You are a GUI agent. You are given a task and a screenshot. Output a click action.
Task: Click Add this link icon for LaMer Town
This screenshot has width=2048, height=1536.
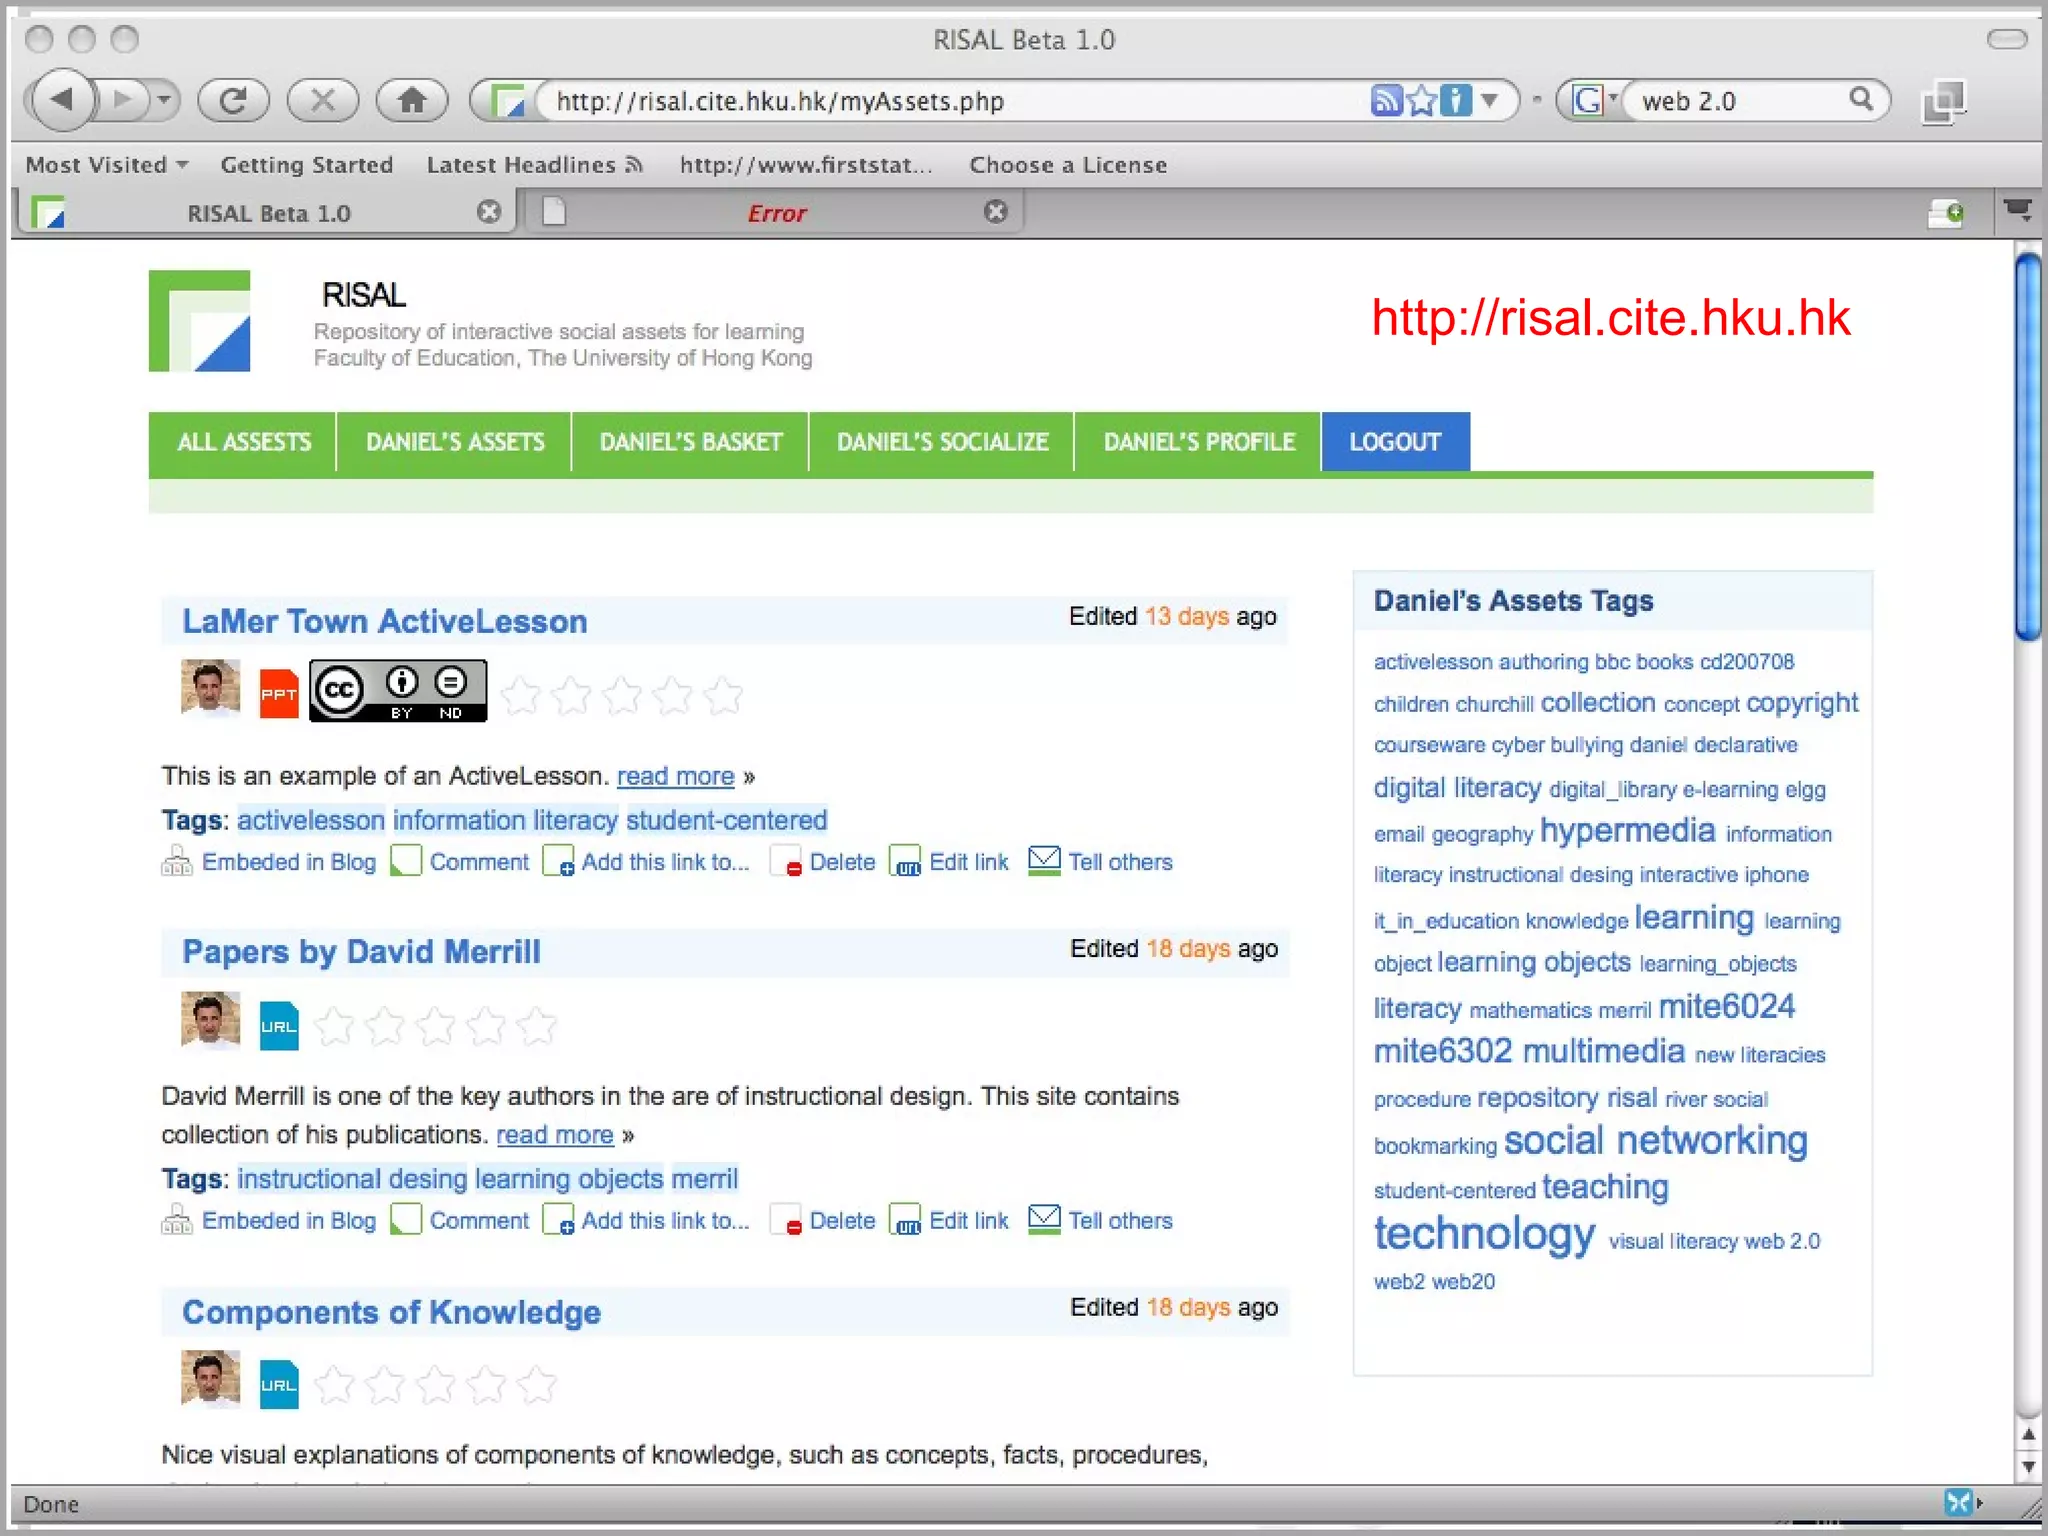[x=558, y=861]
